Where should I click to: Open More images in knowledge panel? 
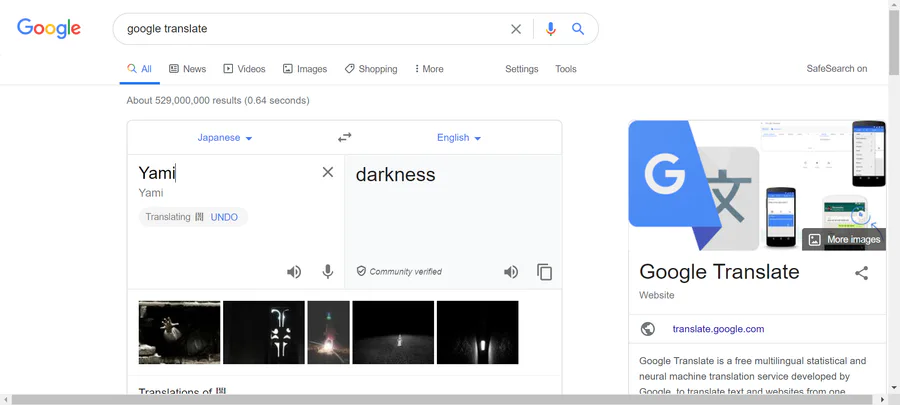pos(844,240)
